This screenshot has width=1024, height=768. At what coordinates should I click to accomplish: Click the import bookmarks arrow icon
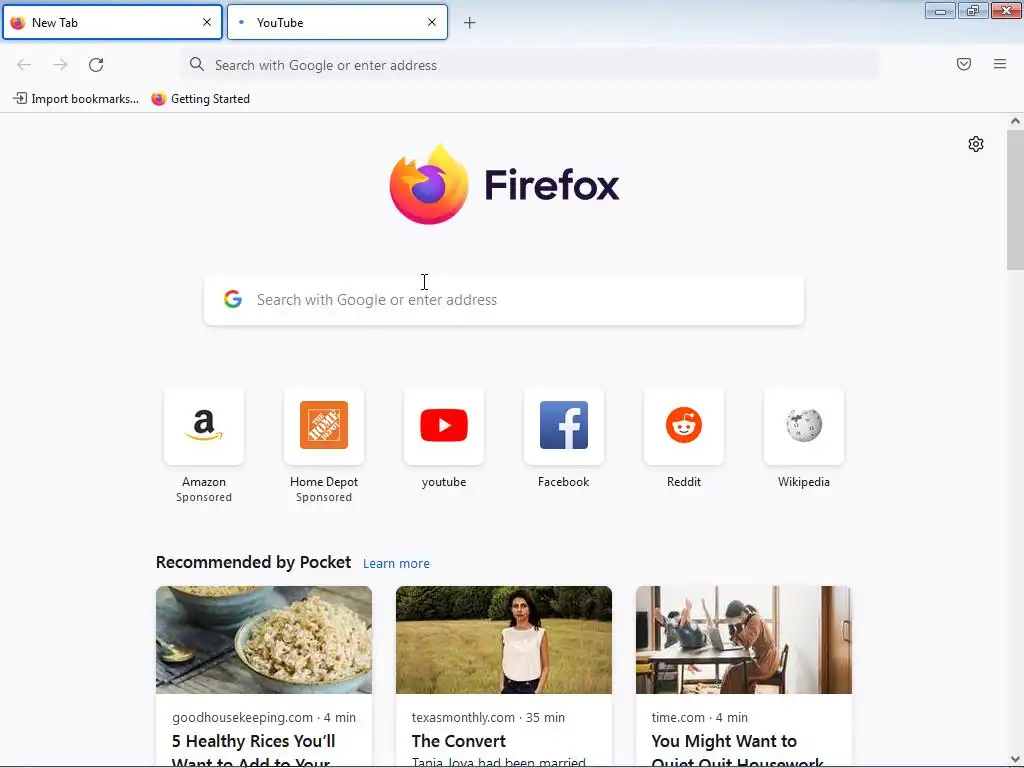click(20, 99)
